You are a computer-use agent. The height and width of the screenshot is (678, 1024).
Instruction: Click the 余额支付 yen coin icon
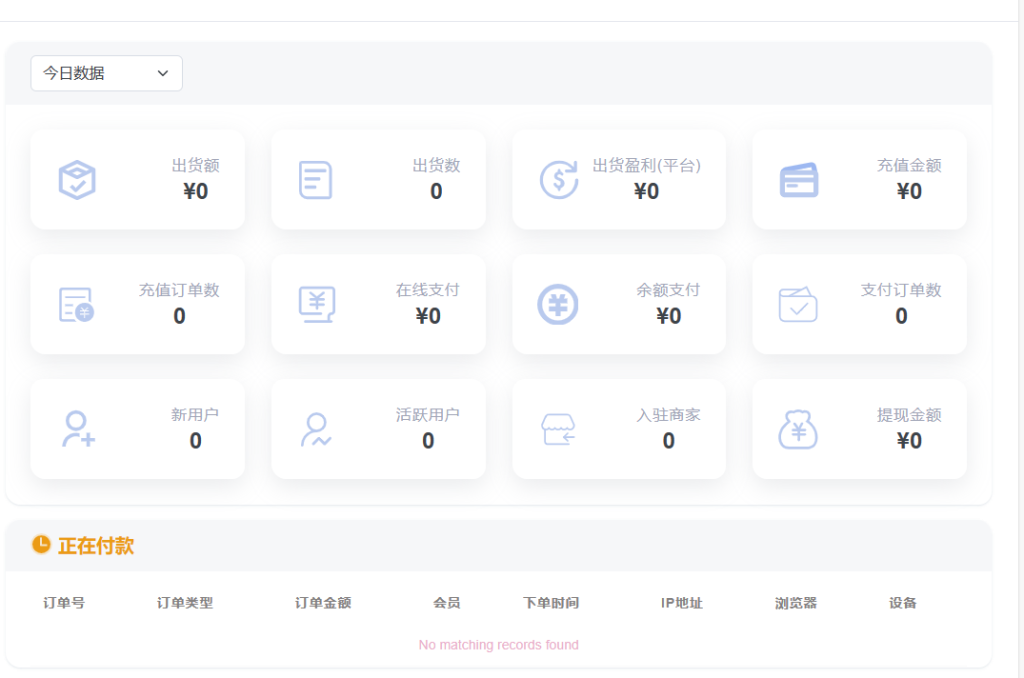558,304
